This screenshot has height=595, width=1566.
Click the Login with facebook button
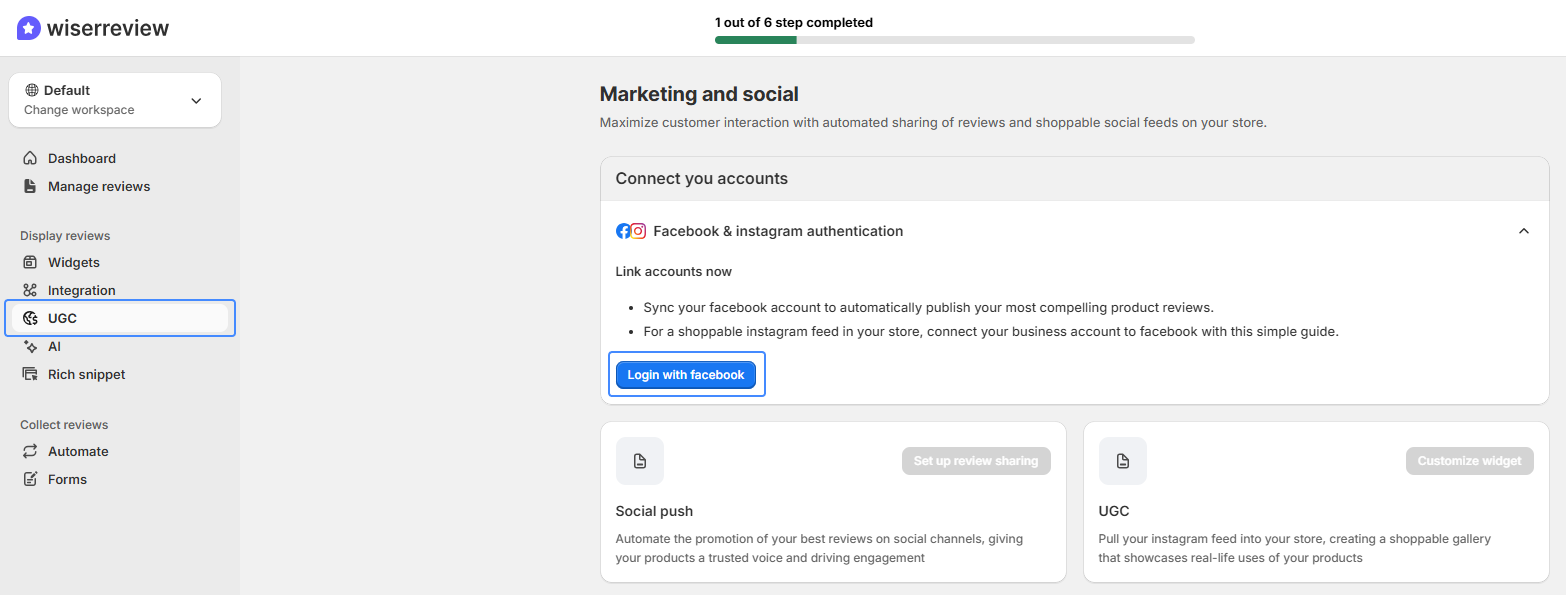click(x=686, y=374)
